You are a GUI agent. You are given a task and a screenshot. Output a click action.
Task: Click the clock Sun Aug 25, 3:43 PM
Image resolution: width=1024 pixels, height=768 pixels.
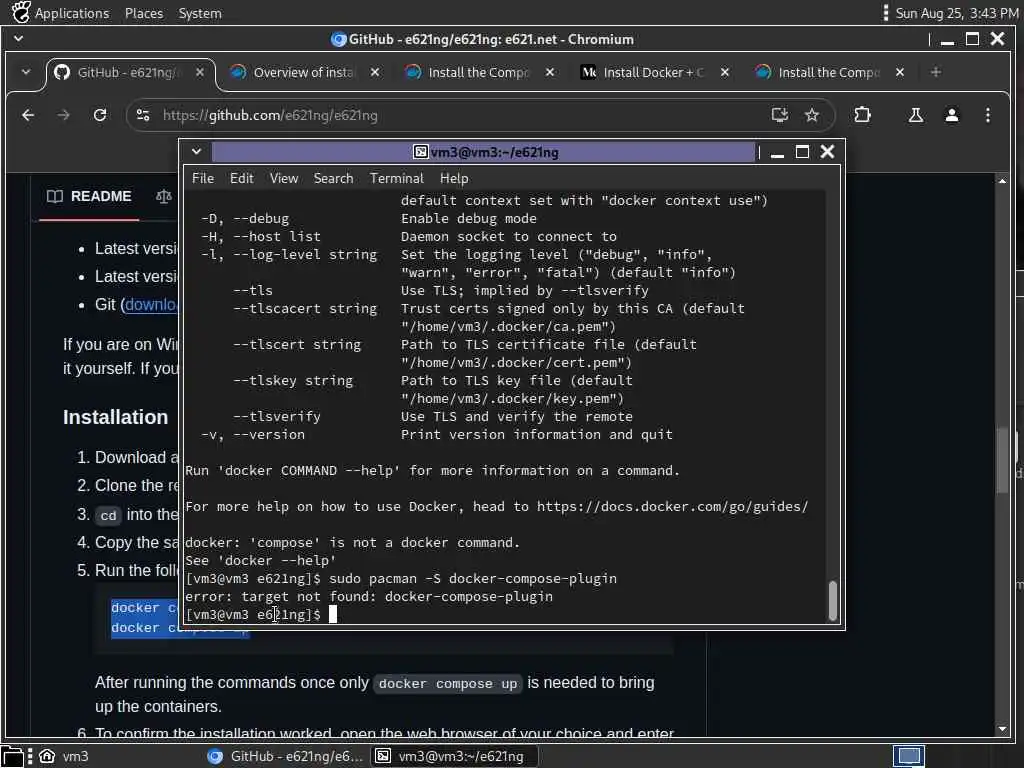956,13
